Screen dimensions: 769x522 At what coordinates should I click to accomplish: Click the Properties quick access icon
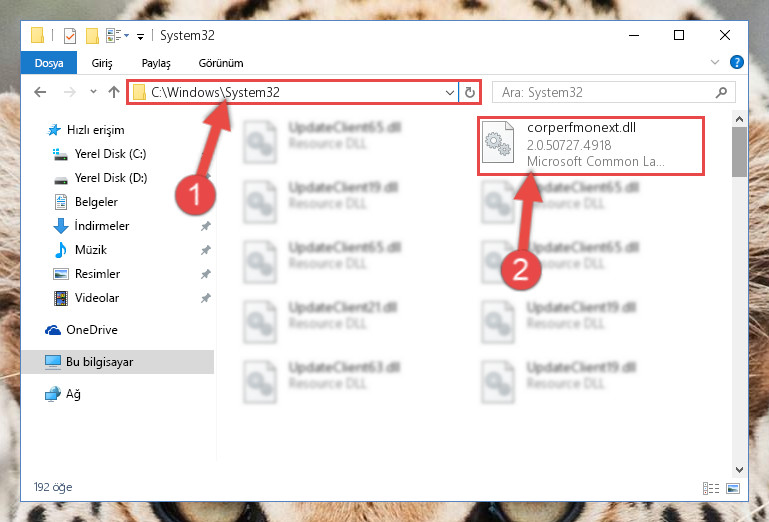click(70, 36)
